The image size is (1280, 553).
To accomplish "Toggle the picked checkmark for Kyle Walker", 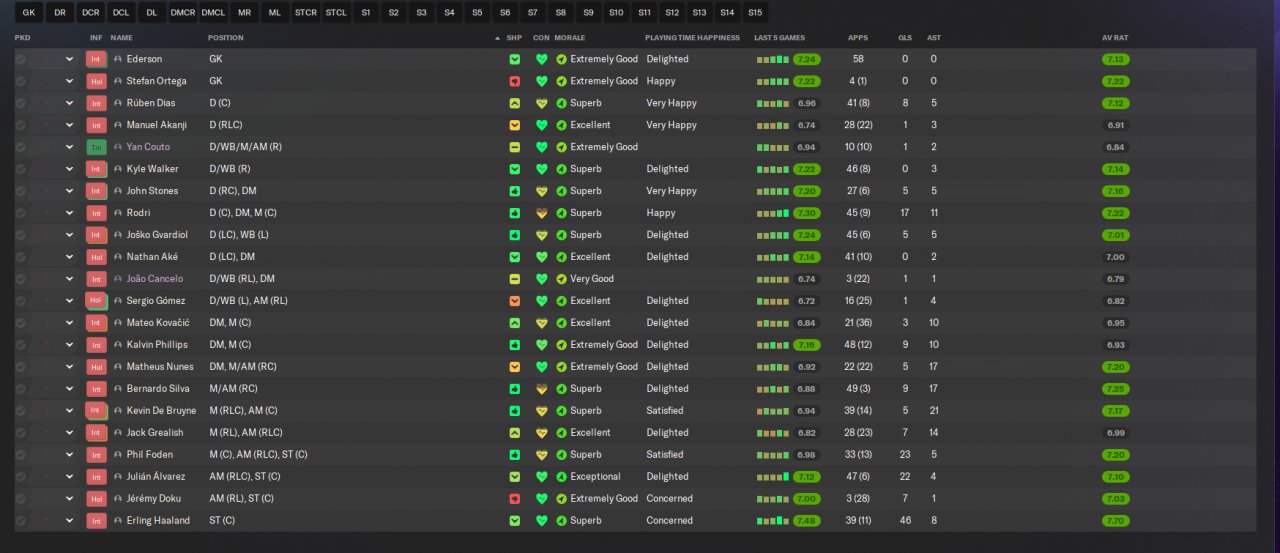I will coord(20,169).
